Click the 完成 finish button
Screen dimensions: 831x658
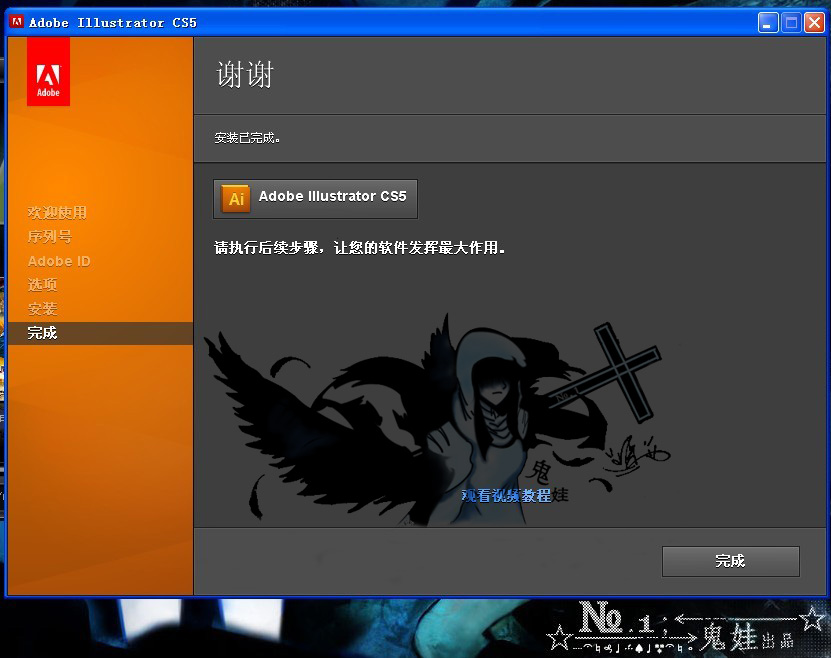pos(730,561)
